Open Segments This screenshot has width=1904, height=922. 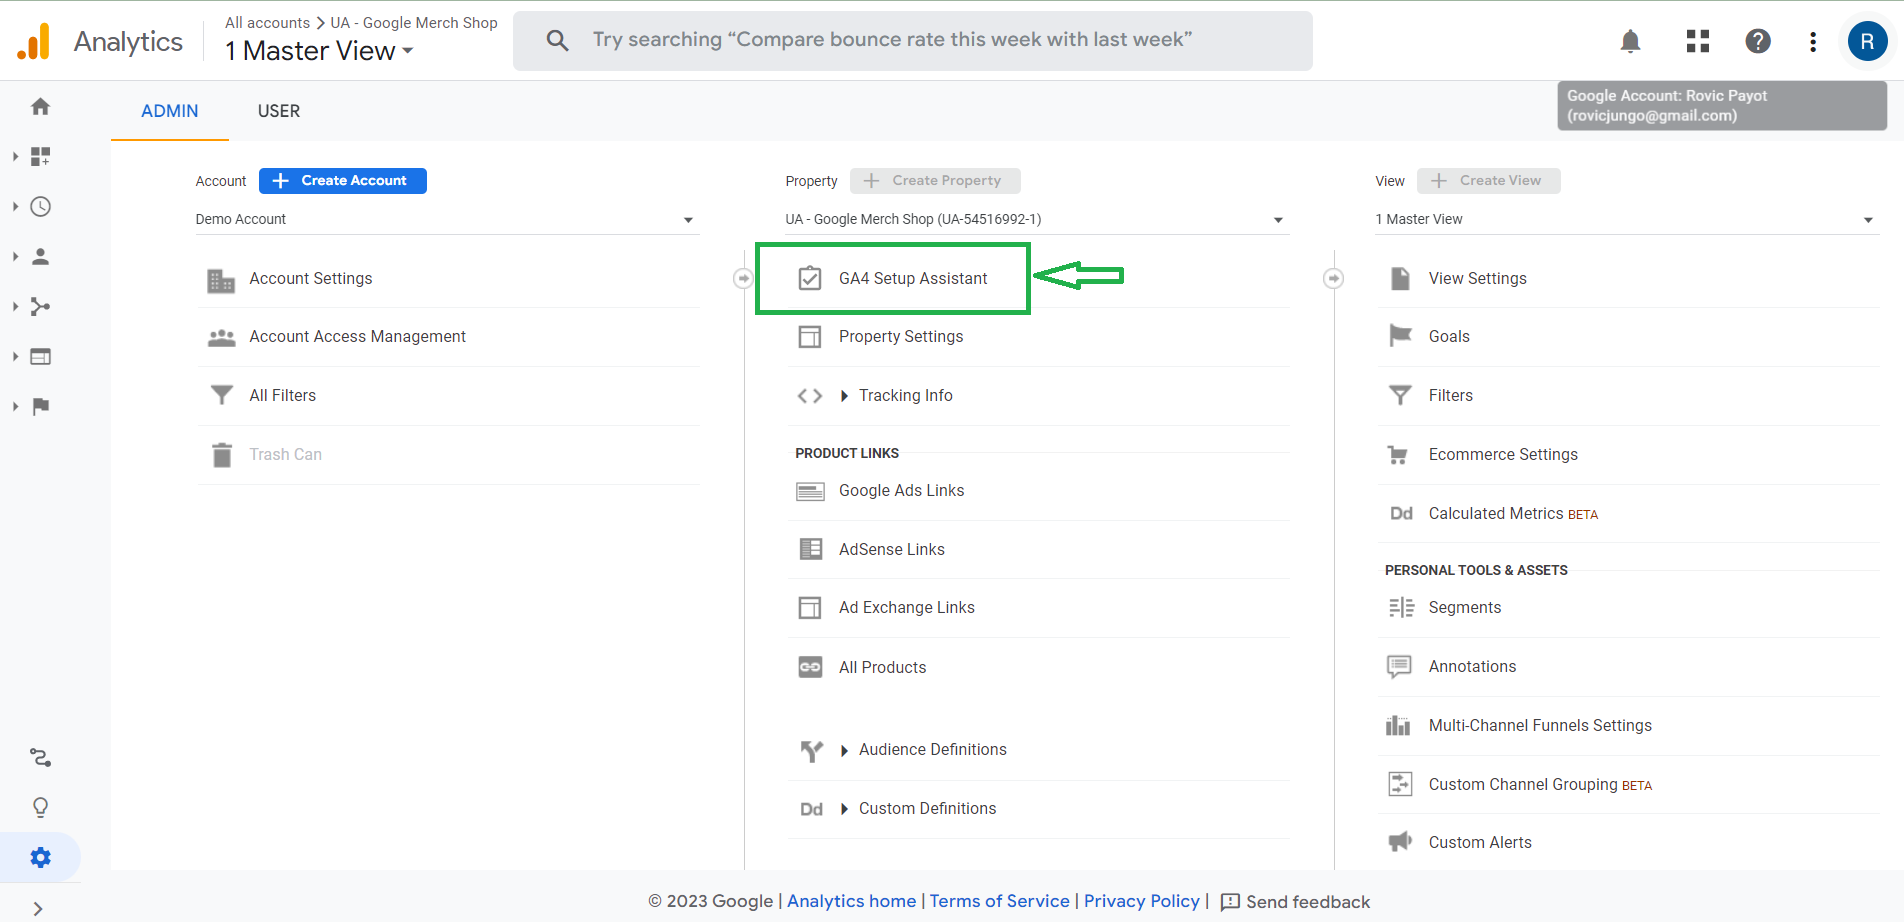[x=1464, y=608]
